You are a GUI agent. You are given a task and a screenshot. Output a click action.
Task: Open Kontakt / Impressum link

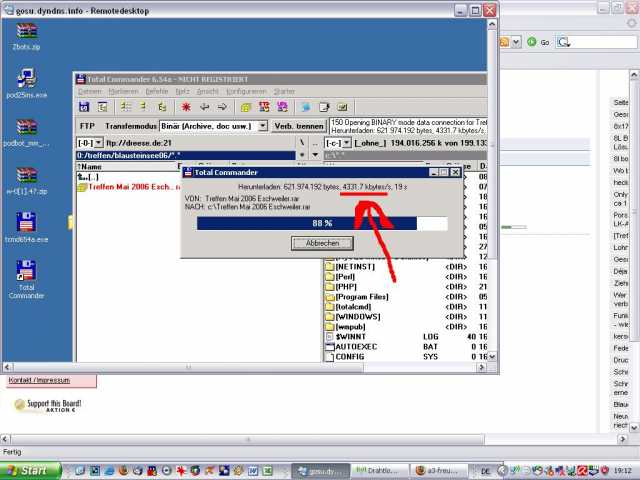pyautogui.click(x=39, y=380)
